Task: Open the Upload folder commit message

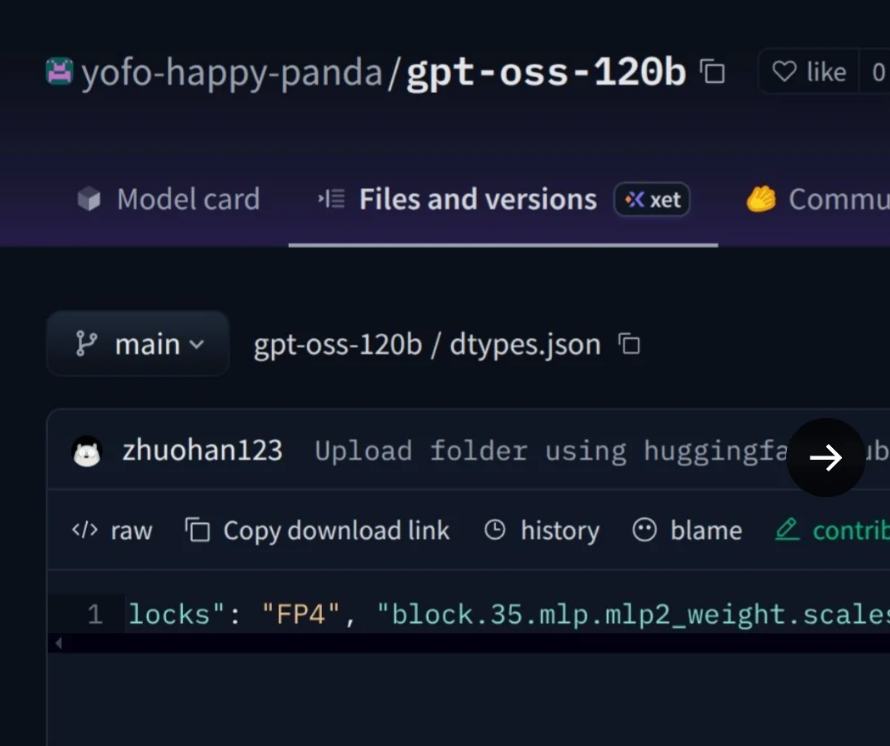Action: tap(552, 451)
